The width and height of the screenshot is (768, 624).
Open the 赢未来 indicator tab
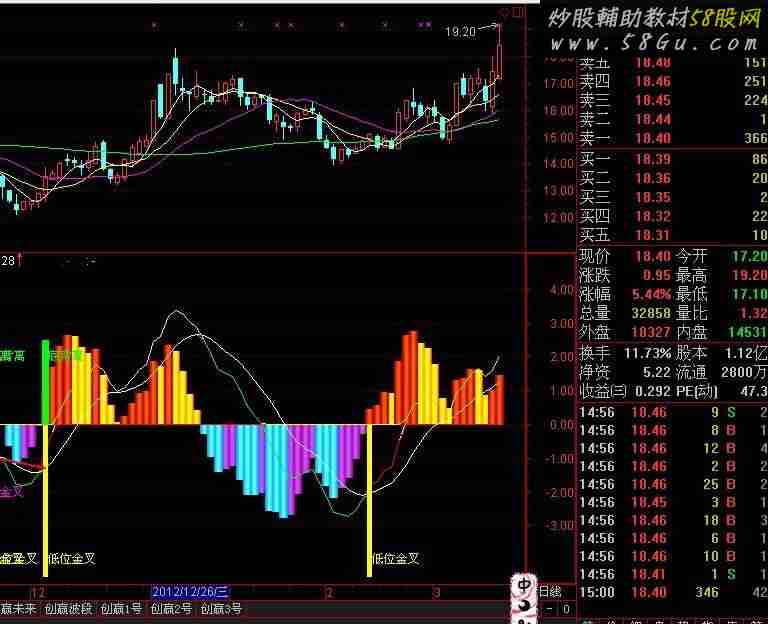(18, 609)
